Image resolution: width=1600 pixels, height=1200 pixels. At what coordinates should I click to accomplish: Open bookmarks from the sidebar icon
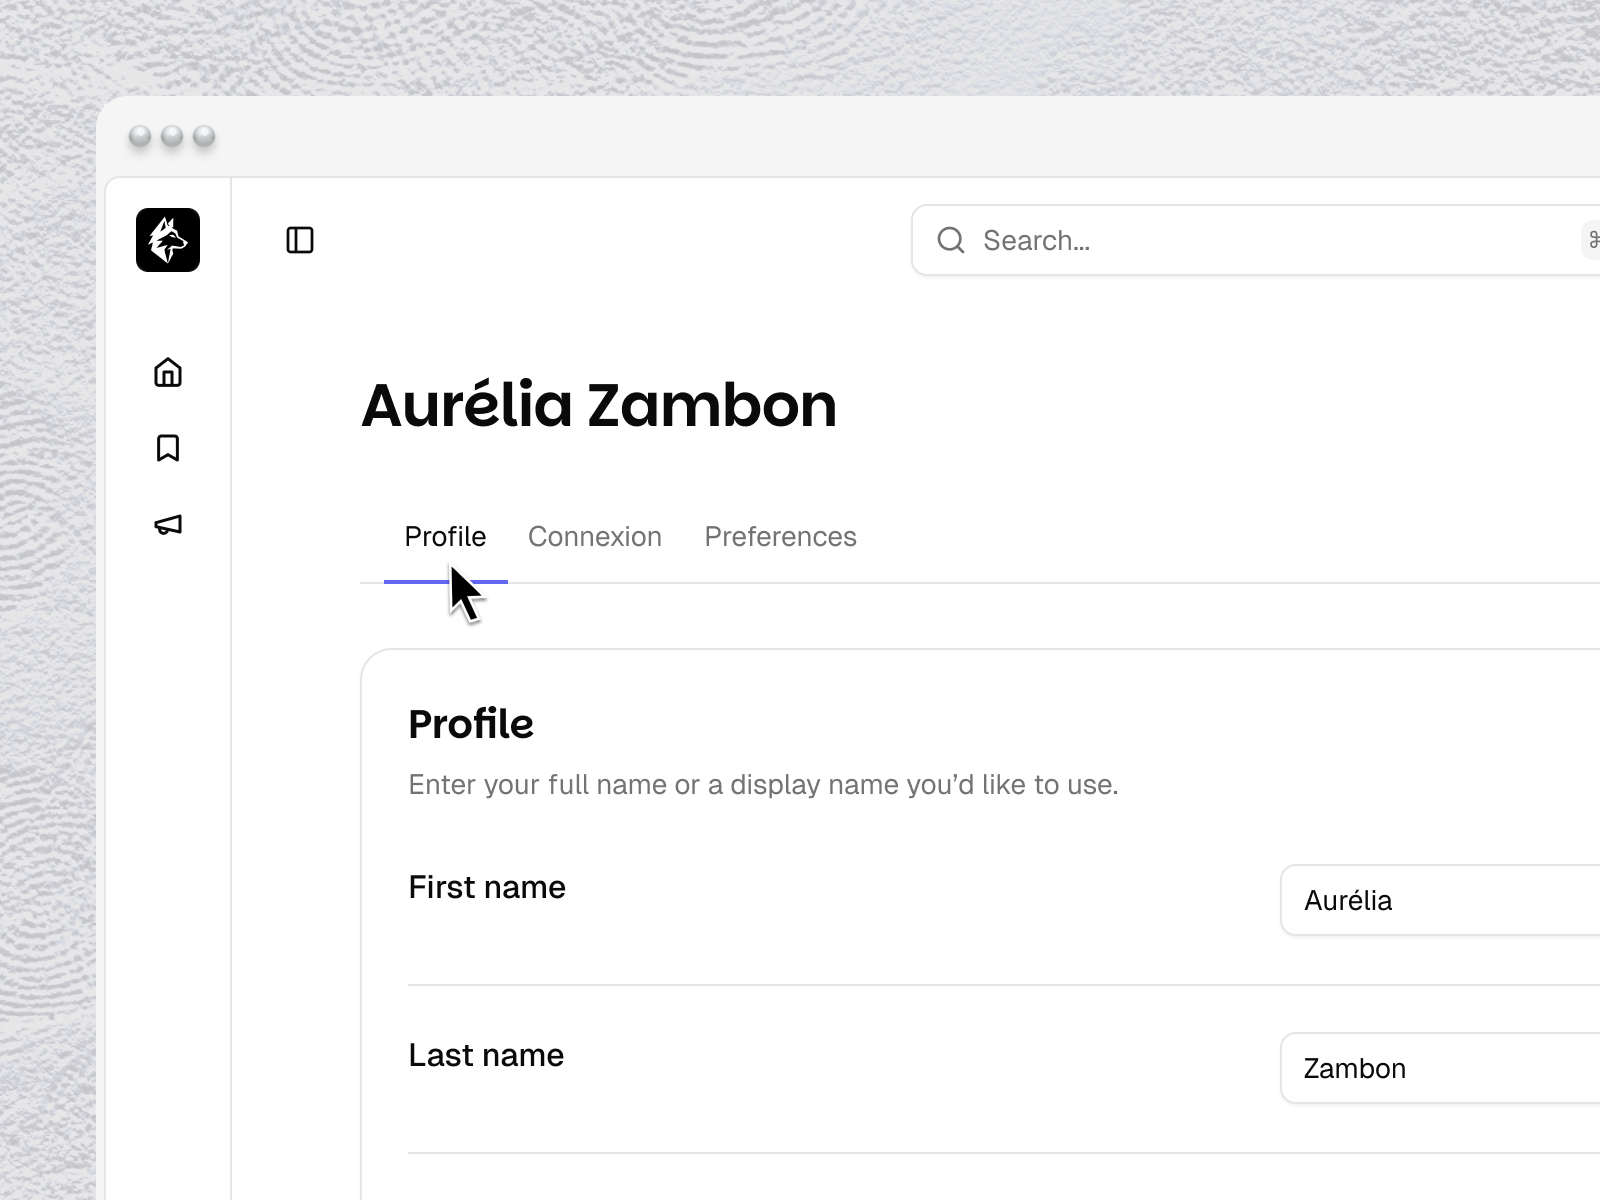coord(168,448)
